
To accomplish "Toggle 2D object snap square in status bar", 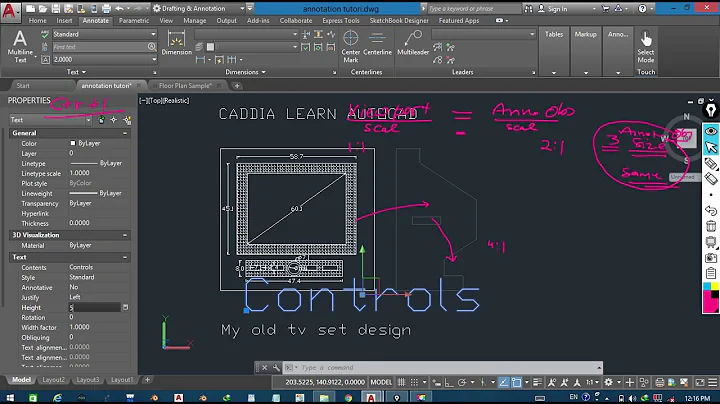I will coord(517,382).
